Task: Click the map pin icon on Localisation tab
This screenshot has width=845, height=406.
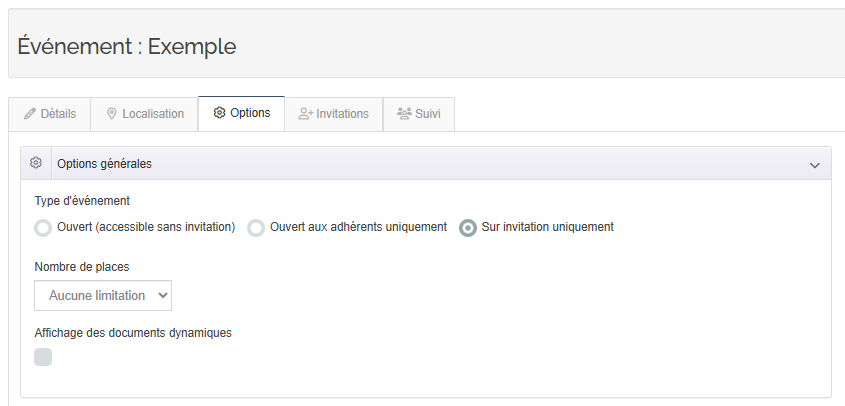Action: tap(112, 114)
